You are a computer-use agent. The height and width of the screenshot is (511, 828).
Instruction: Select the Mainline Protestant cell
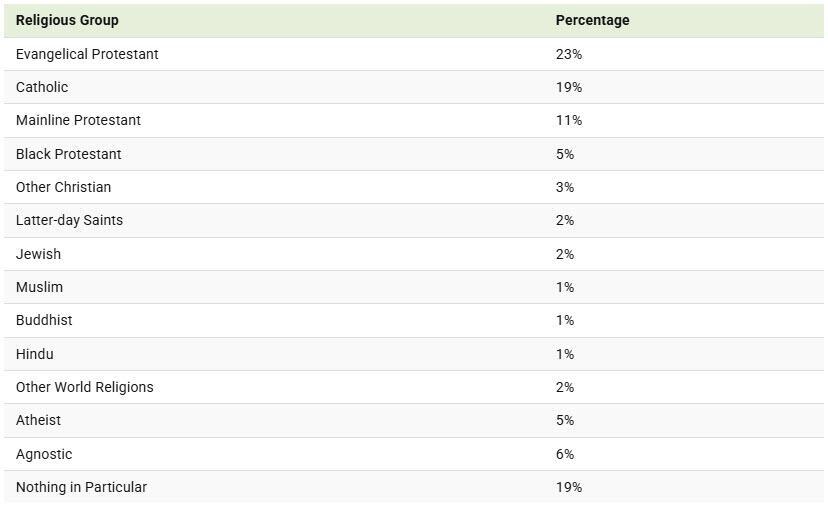78,120
